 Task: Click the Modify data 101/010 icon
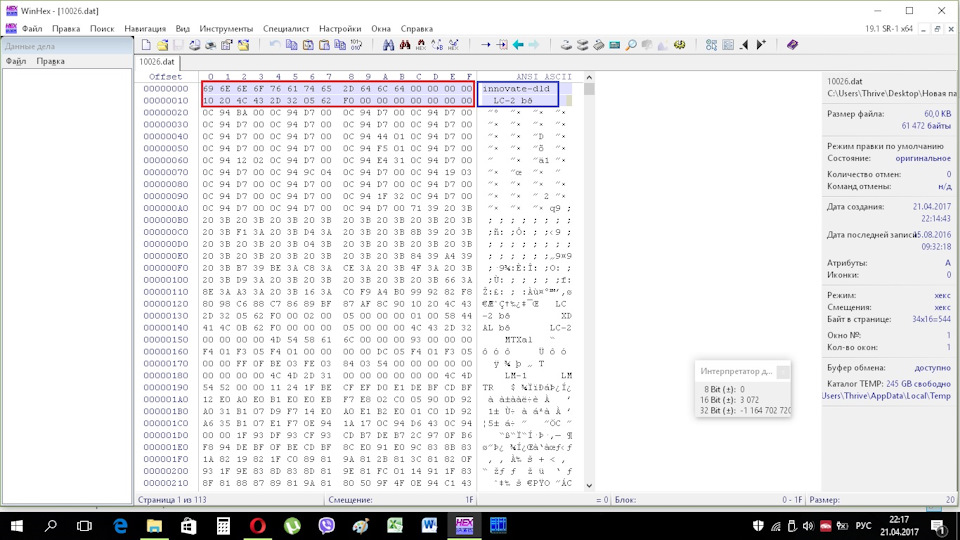(x=356, y=45)
